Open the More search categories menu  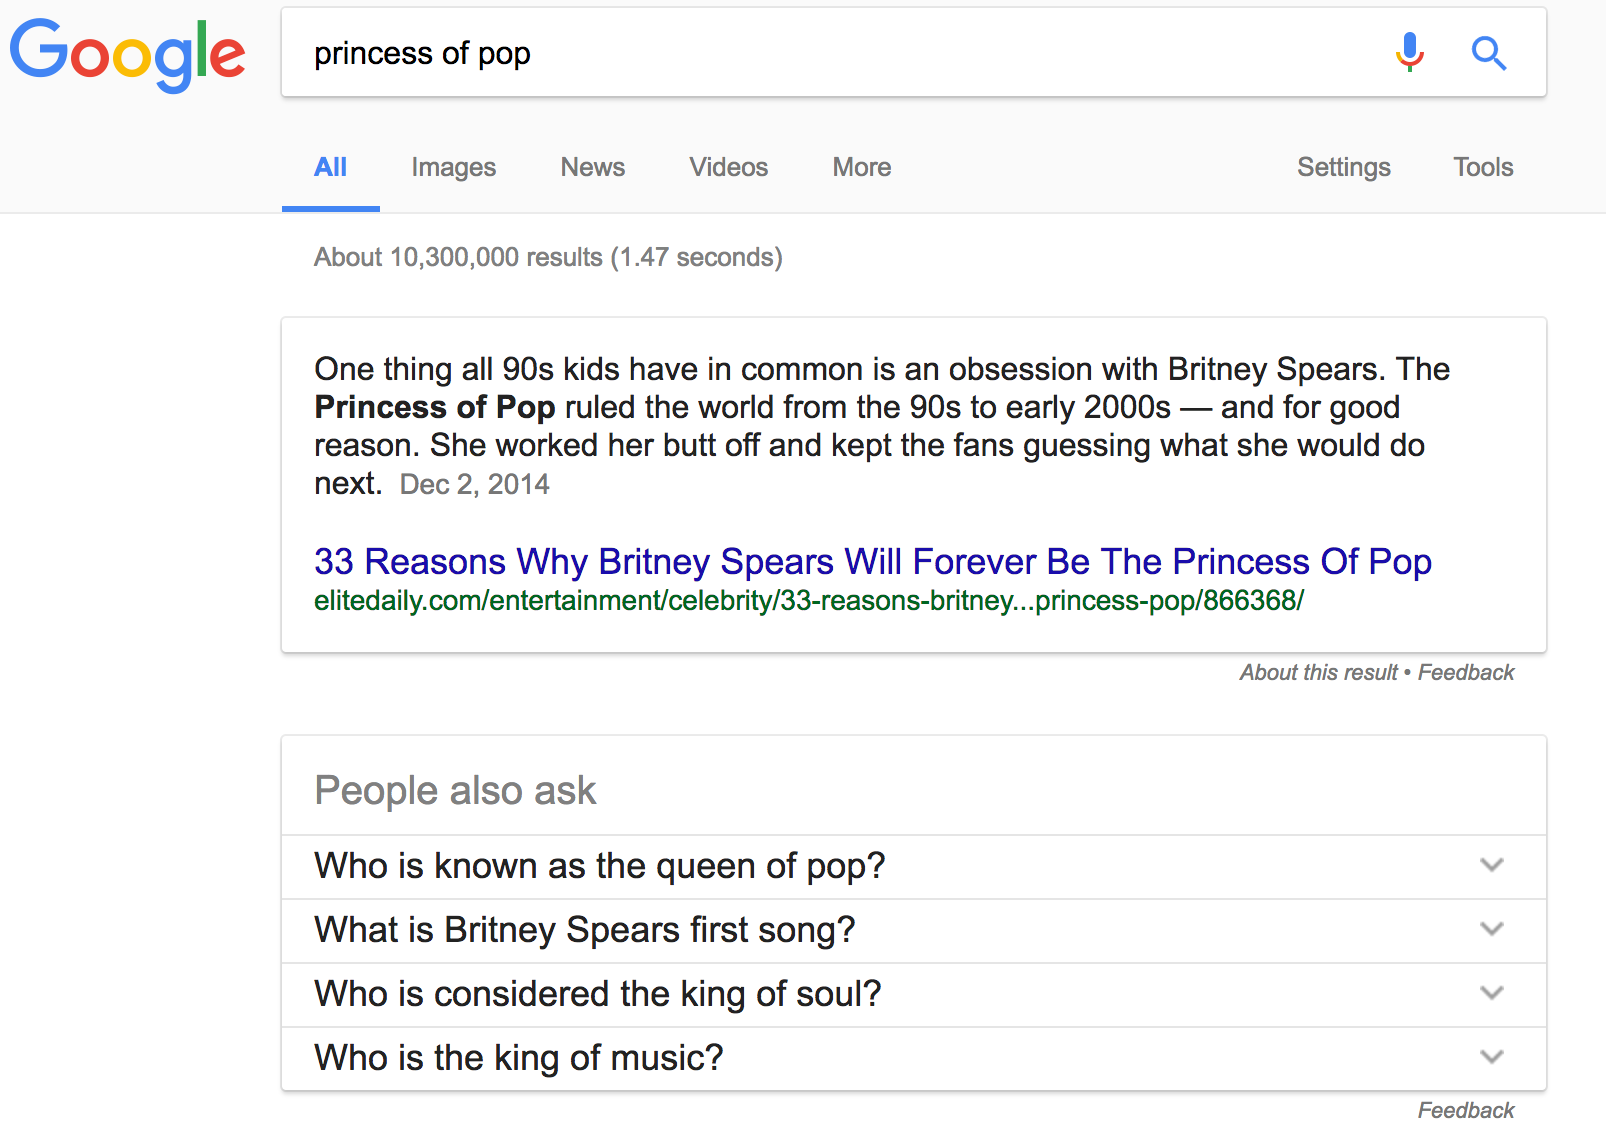(x=861, y=168)
